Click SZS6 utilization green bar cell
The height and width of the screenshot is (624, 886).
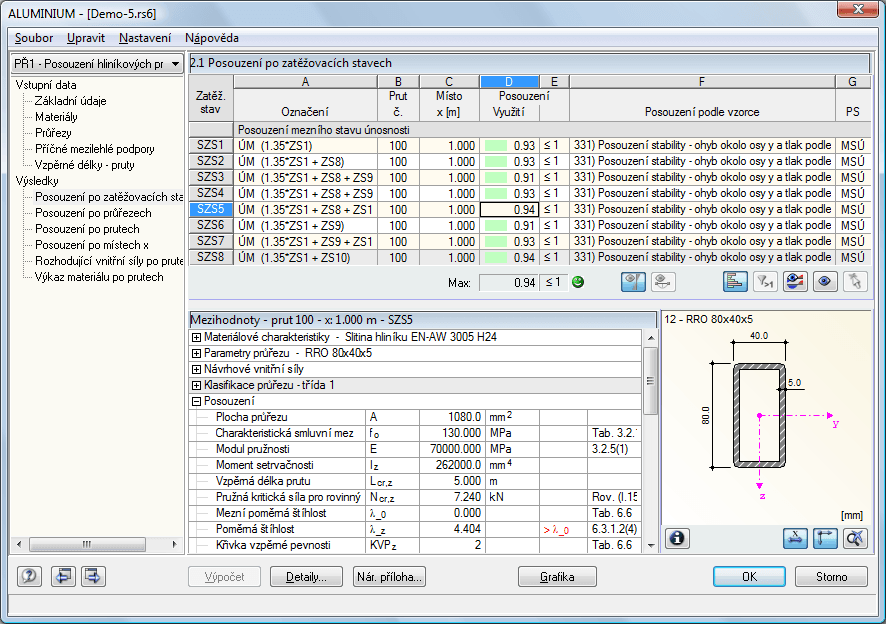[509, 226]
